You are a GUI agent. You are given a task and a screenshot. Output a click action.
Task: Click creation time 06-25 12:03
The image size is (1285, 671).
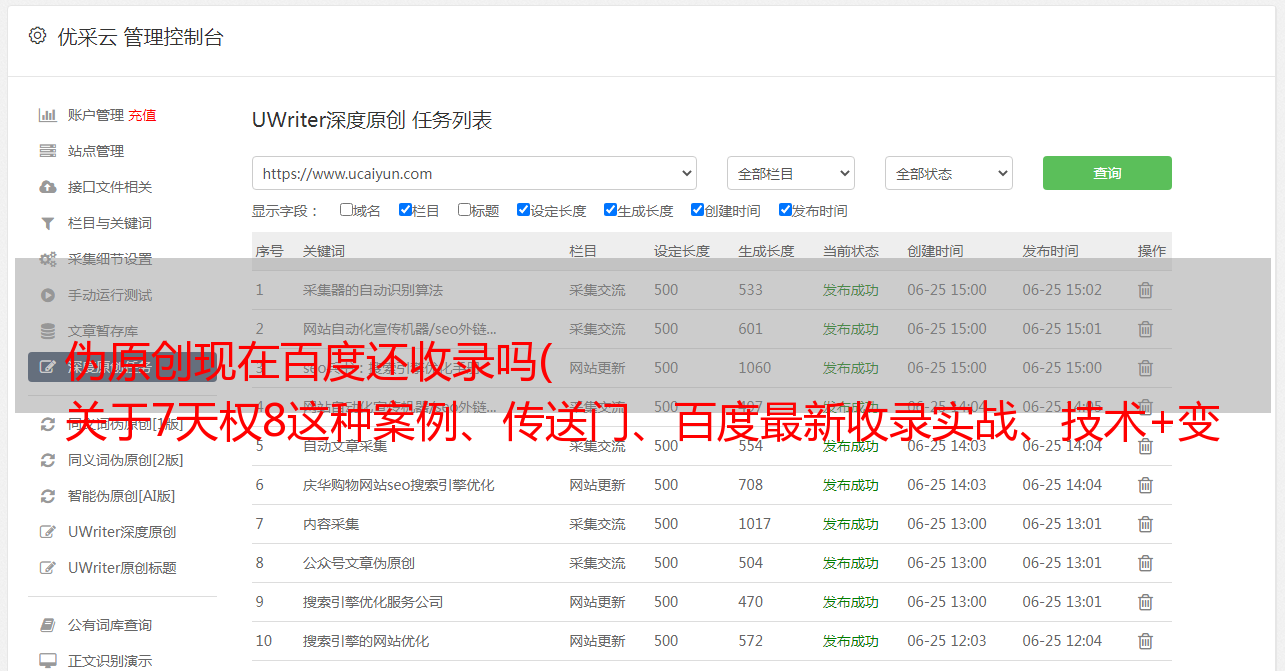pos(947,641)
